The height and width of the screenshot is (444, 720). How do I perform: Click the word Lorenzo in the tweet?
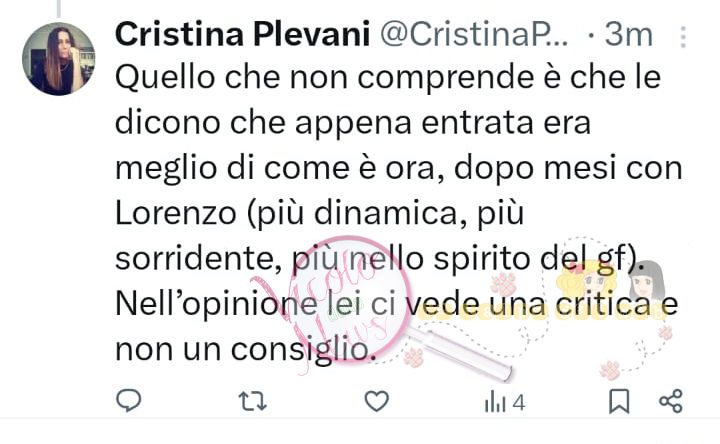point(175,213)
